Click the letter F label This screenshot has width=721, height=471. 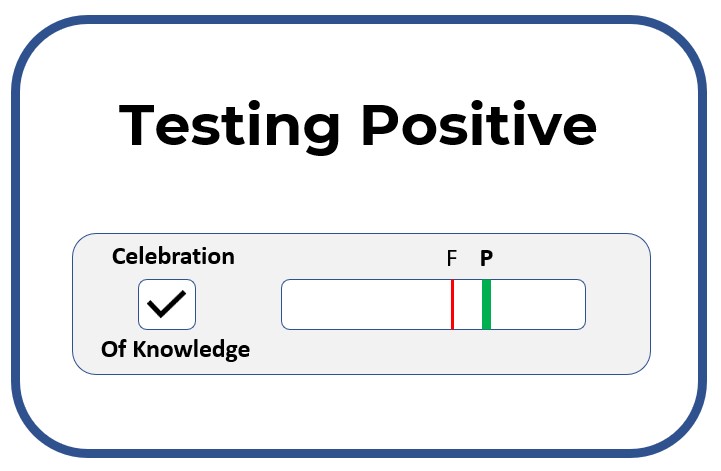pos(452,258)
